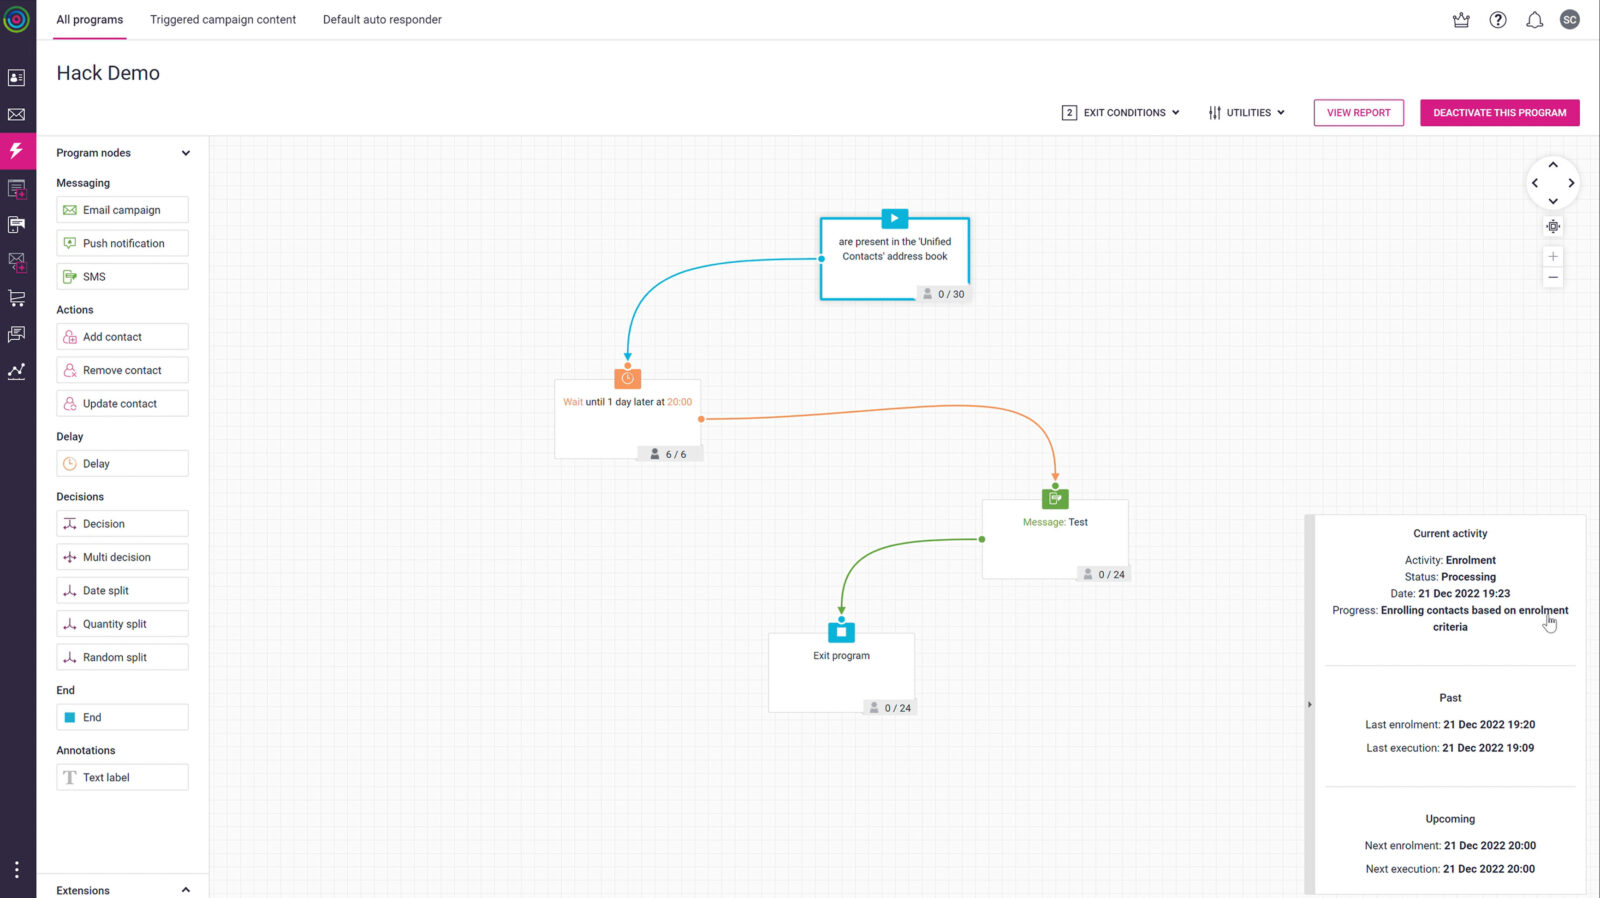The width and height of the screenshot is (1600, 898).
Task: Zoom in the canvas with plus
Action: 1553,257
